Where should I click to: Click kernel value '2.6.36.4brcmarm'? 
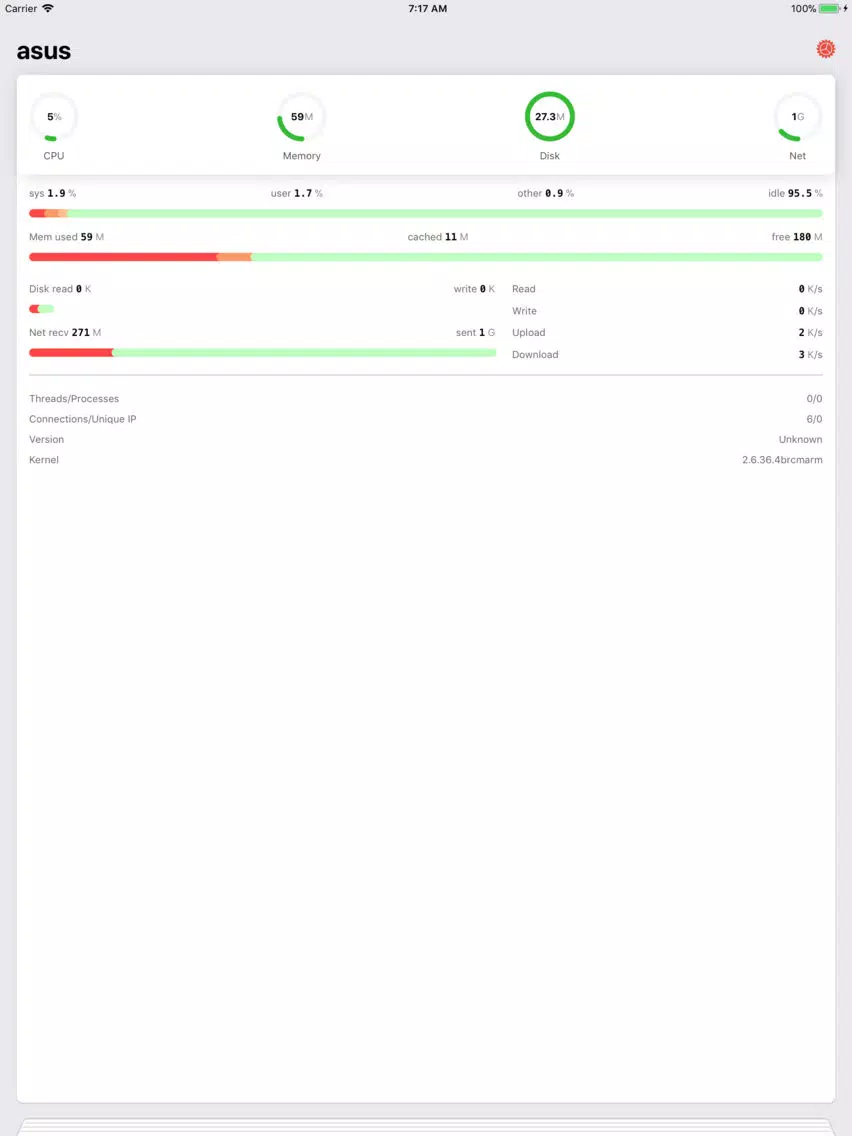tap(782, 459)
